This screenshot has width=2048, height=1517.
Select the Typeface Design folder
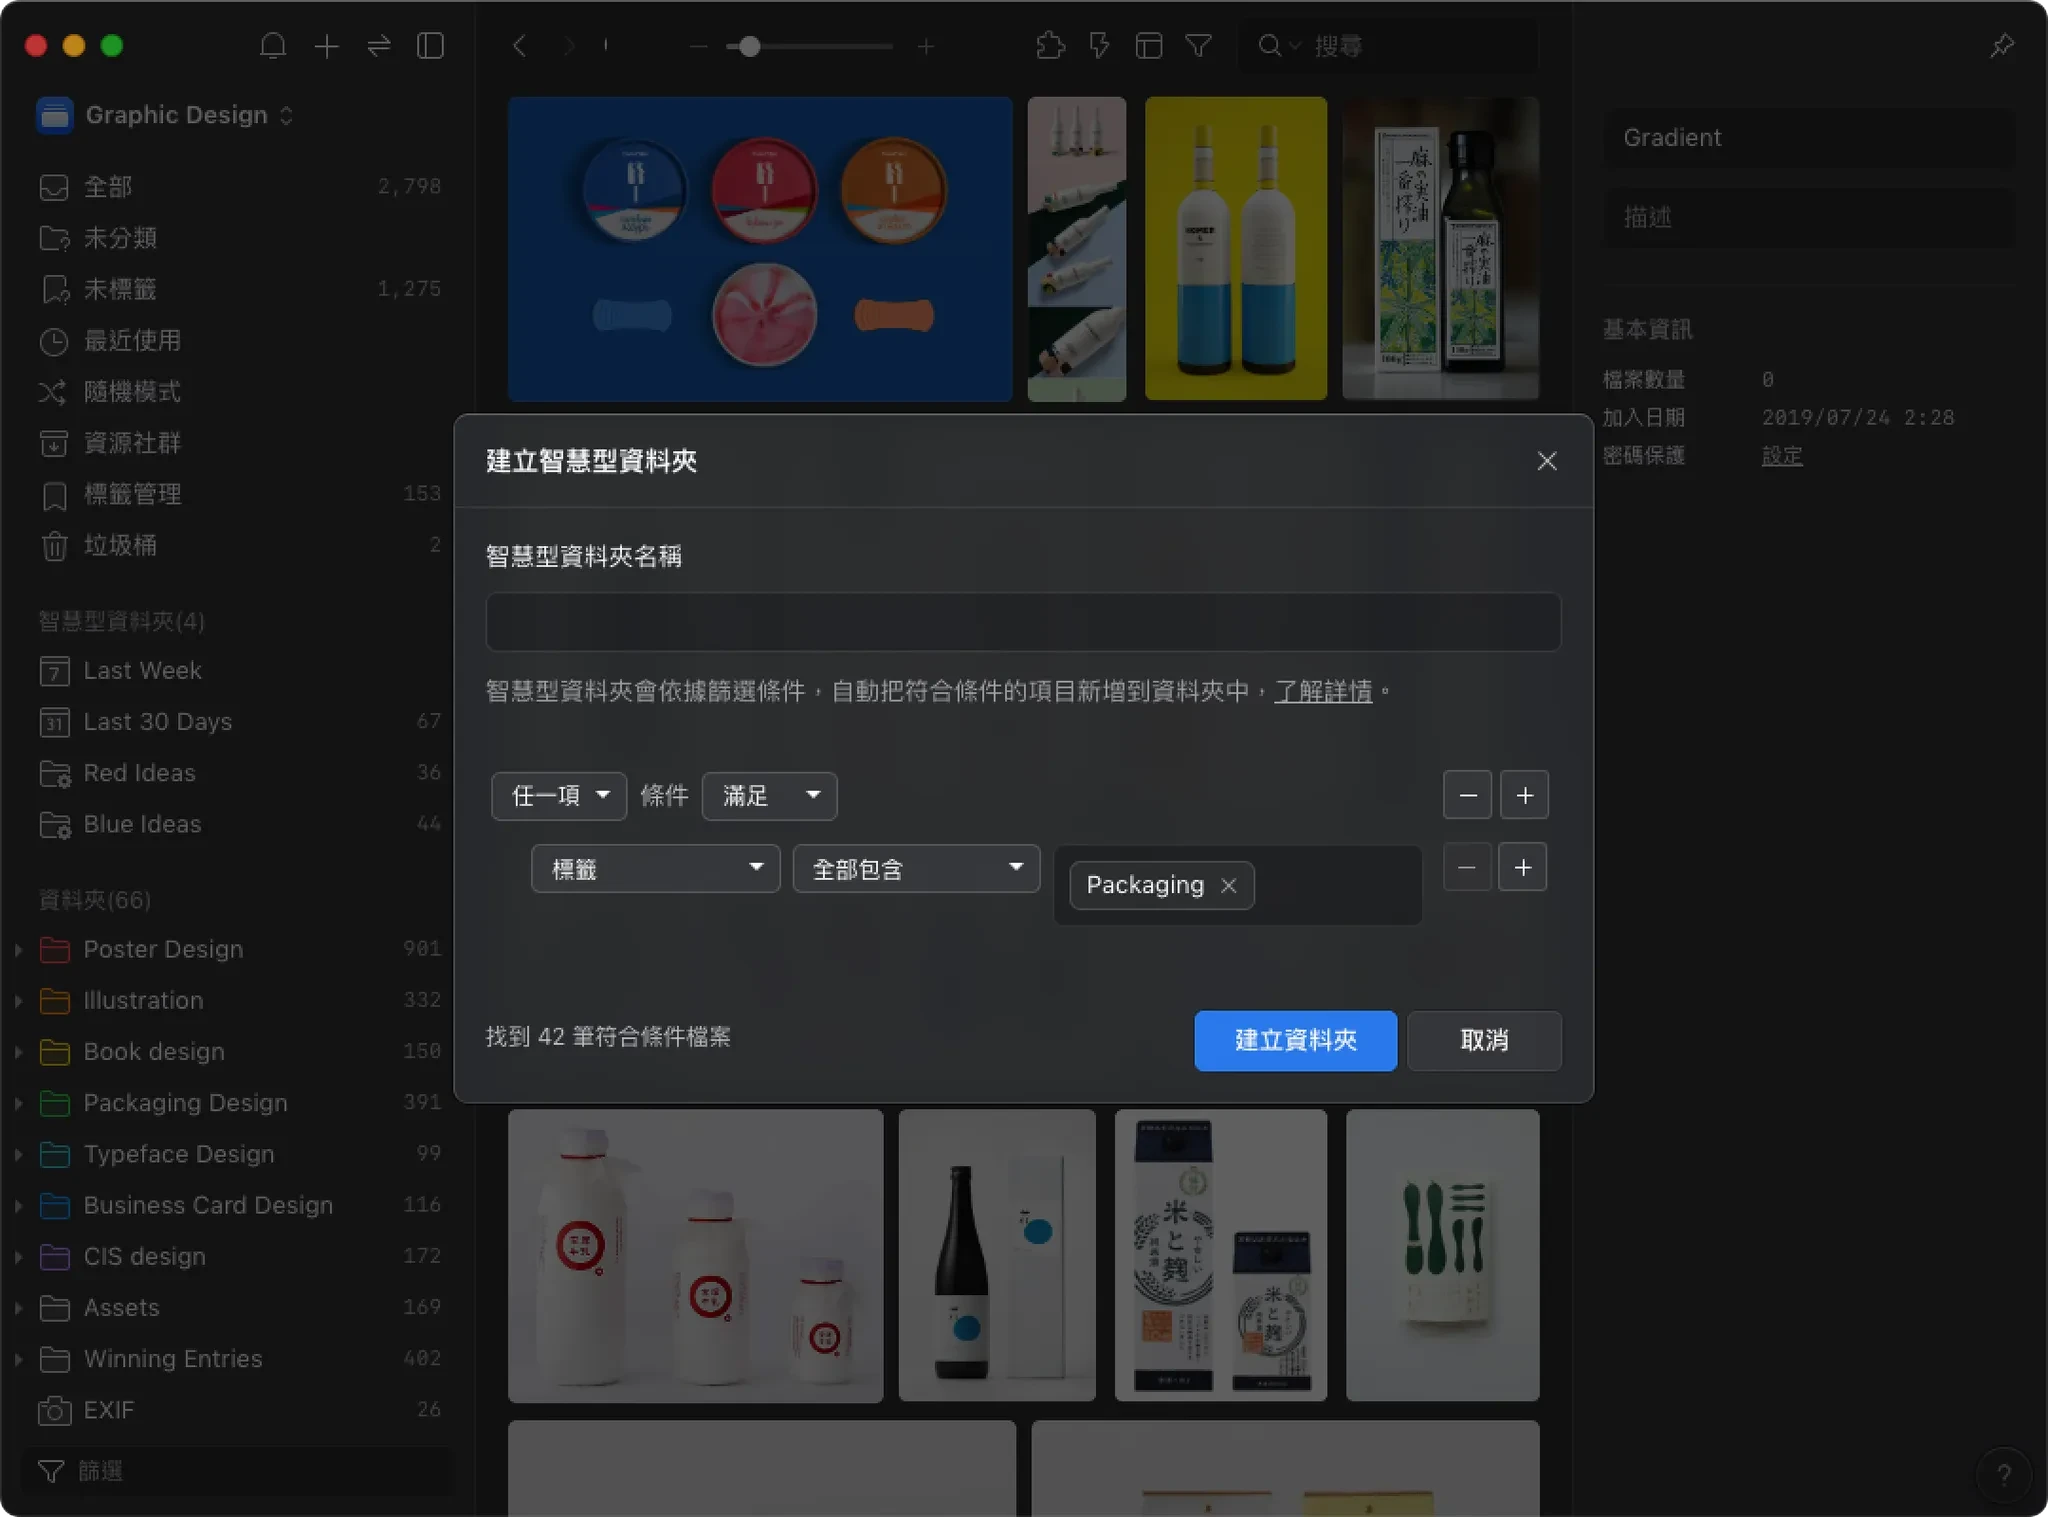pyautogui.click(x=238, y=1154)
